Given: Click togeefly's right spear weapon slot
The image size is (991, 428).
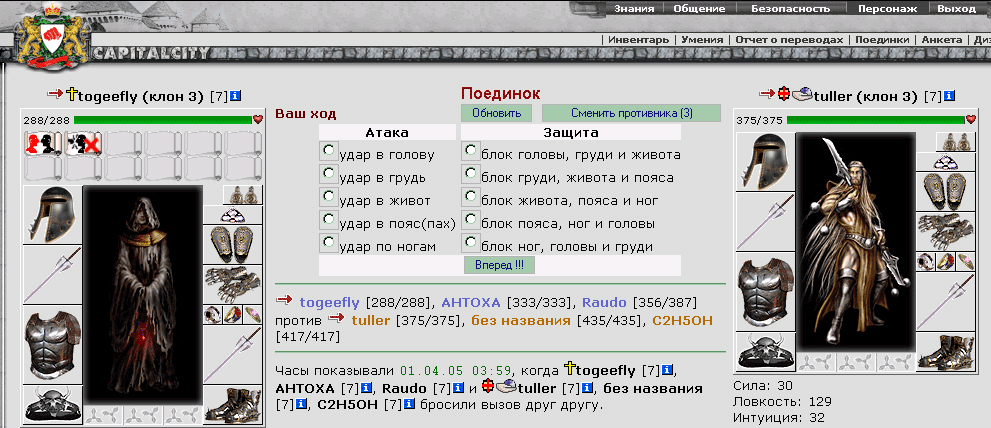Looking at the screenshot, I should pos(233,354).
